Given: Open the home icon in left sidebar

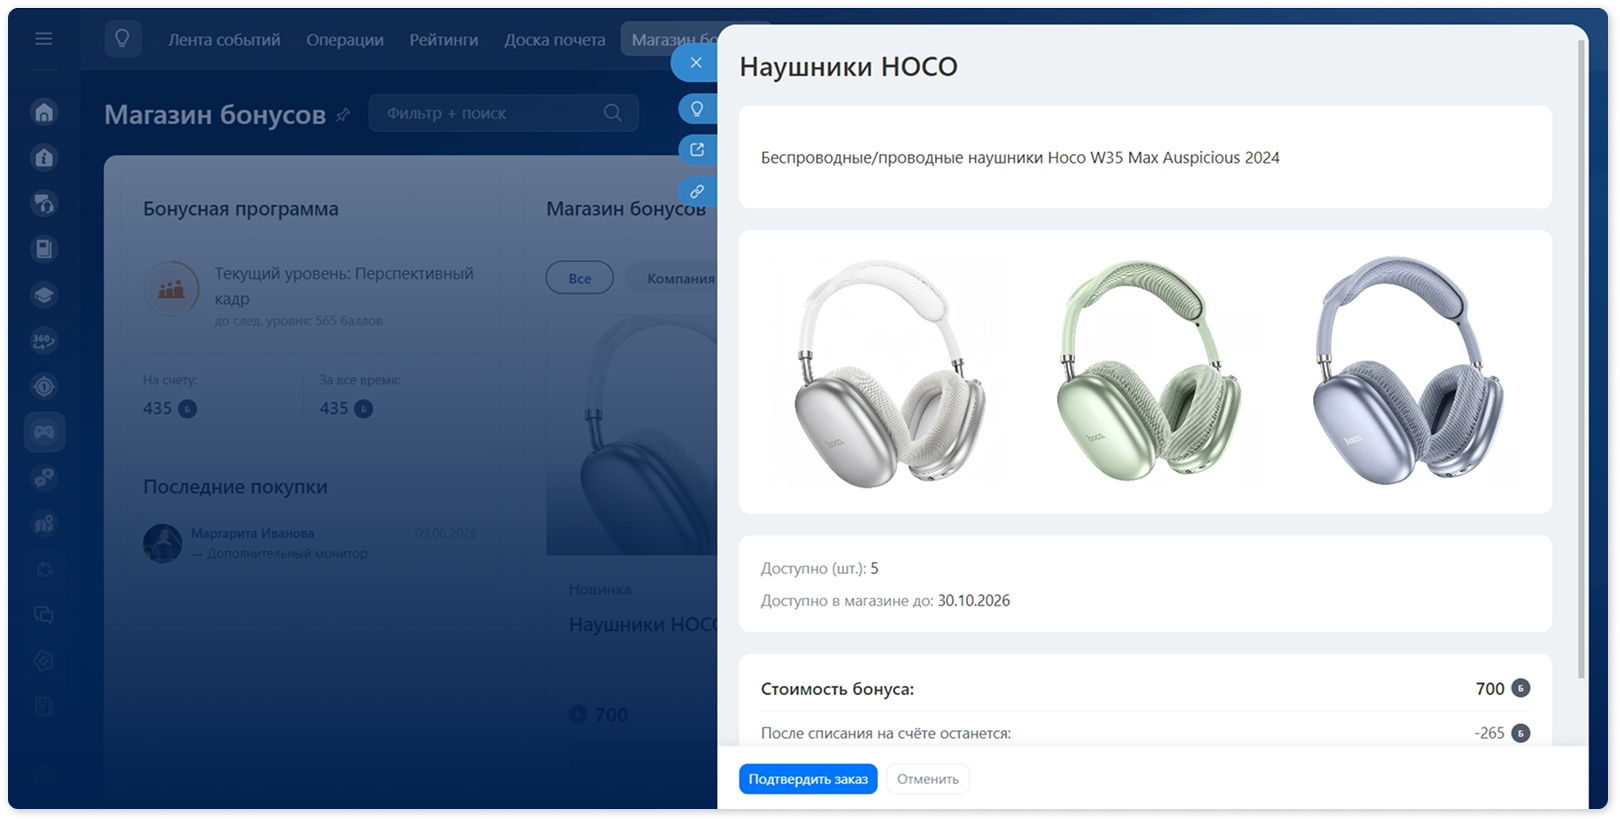Looking at the screenshot, I should (44, 112).
